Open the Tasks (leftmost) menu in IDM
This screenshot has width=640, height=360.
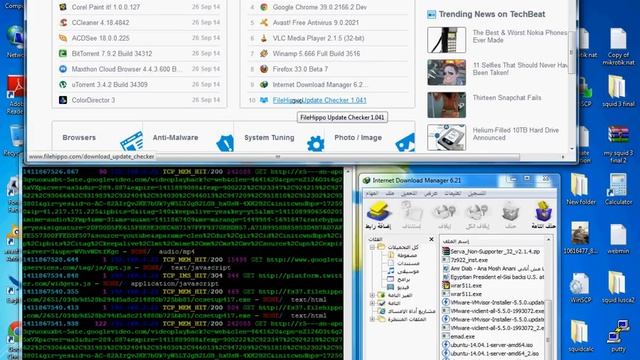(x=371, y=193)
